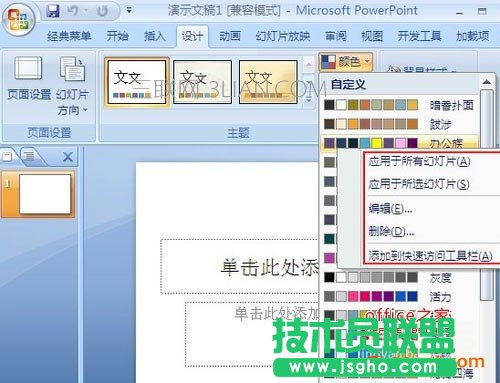Minimize the PowerPoint window

click(459, 12)
